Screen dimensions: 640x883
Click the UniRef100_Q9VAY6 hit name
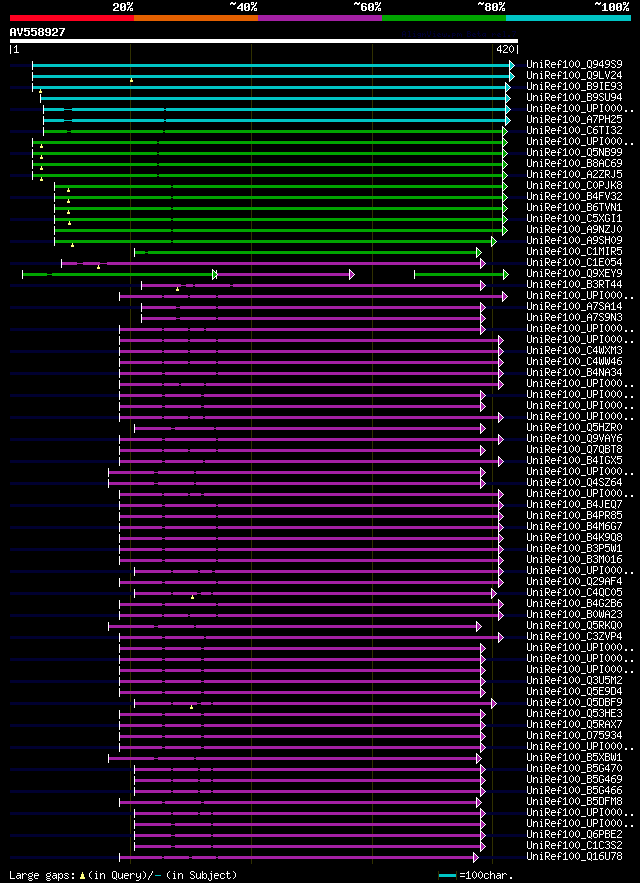pos(574,438)
